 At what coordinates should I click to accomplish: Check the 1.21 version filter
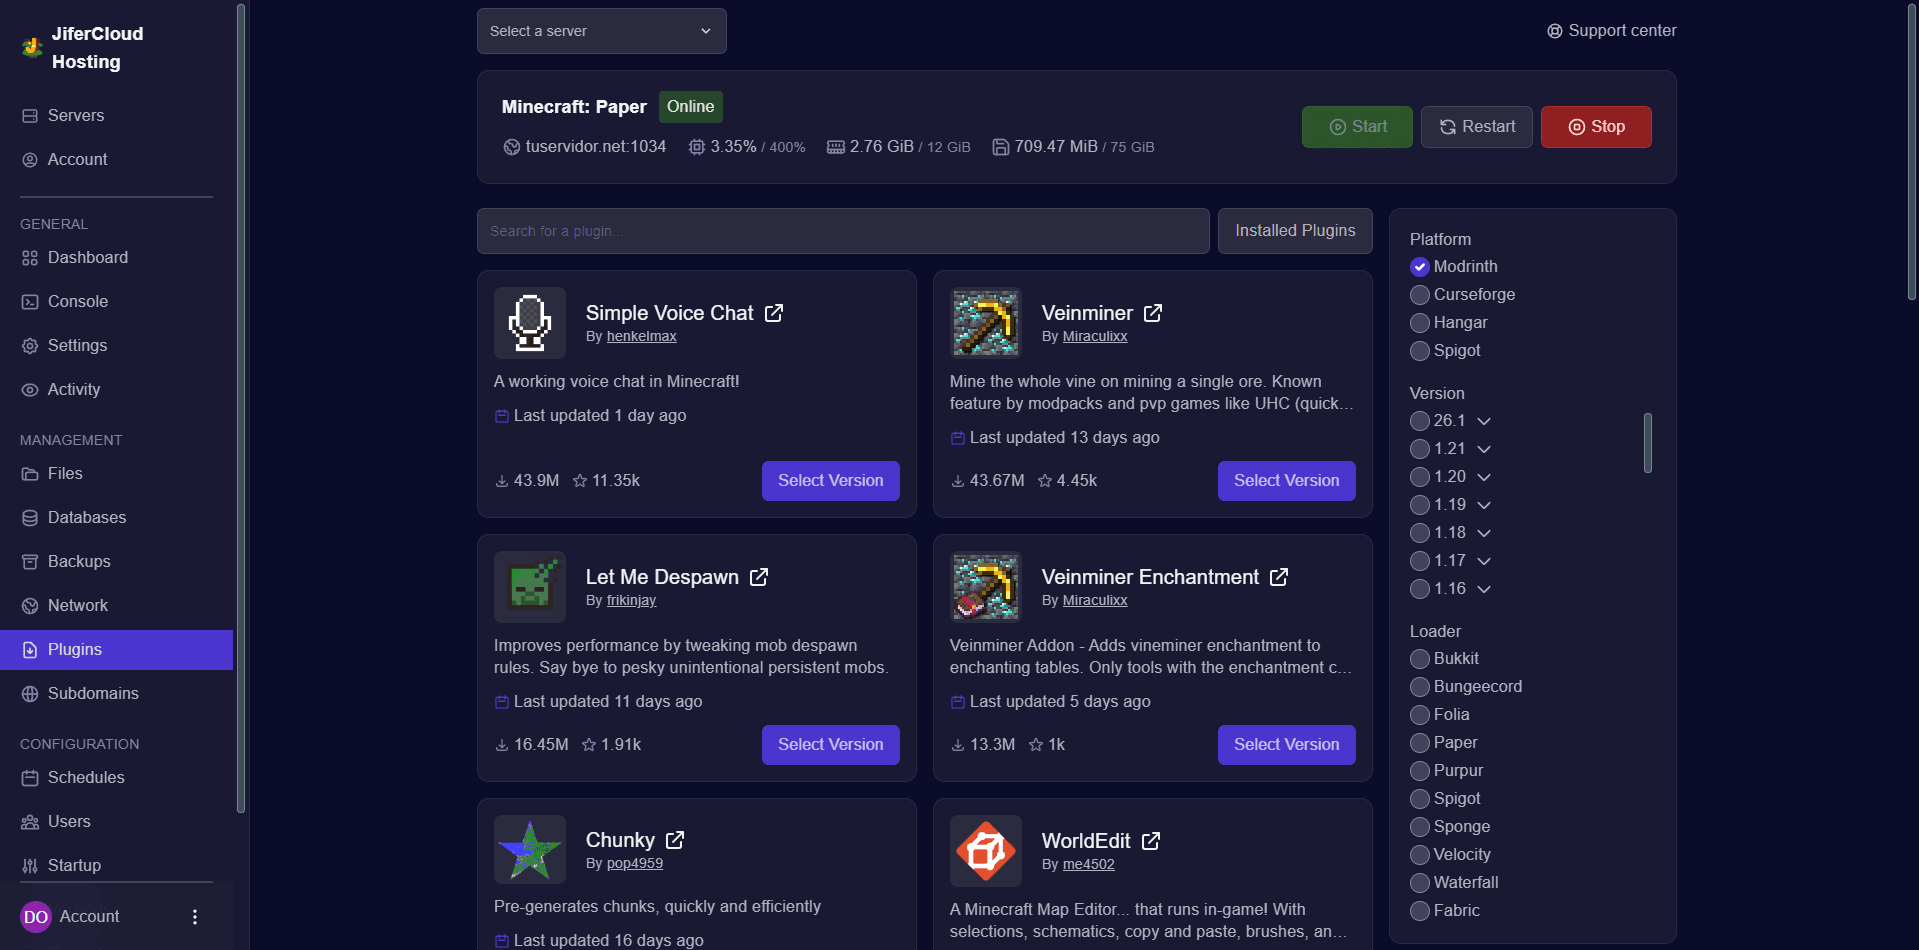[x=1420, y=449]
